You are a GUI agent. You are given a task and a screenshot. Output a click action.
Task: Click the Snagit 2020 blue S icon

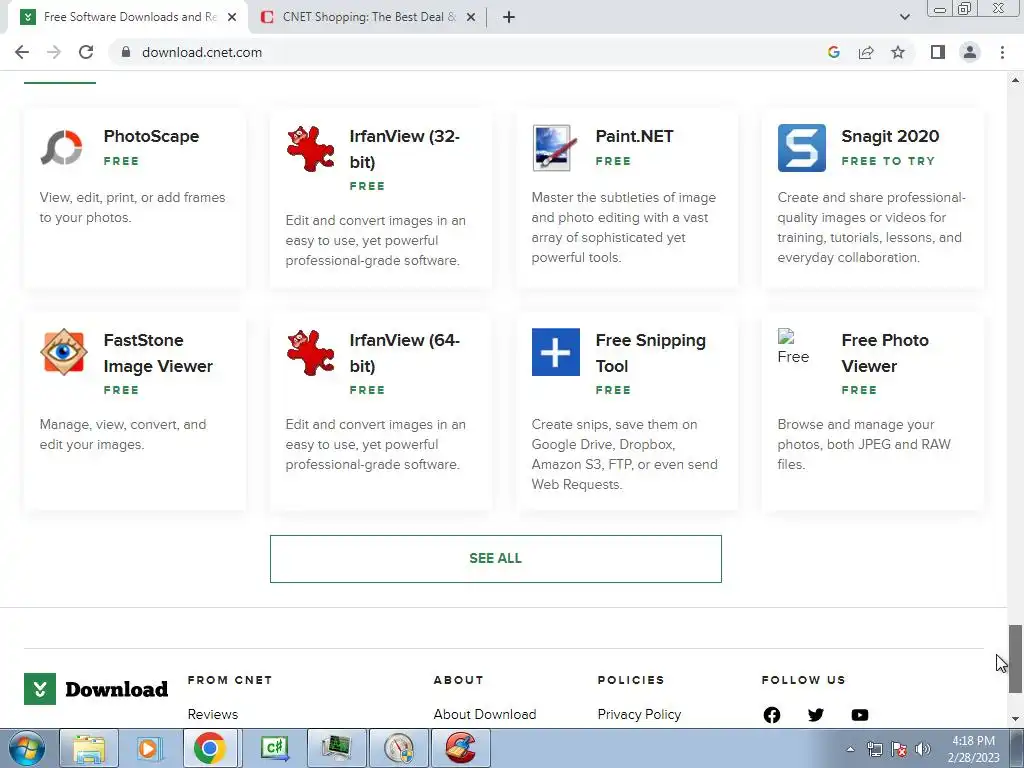coord(801,148)
